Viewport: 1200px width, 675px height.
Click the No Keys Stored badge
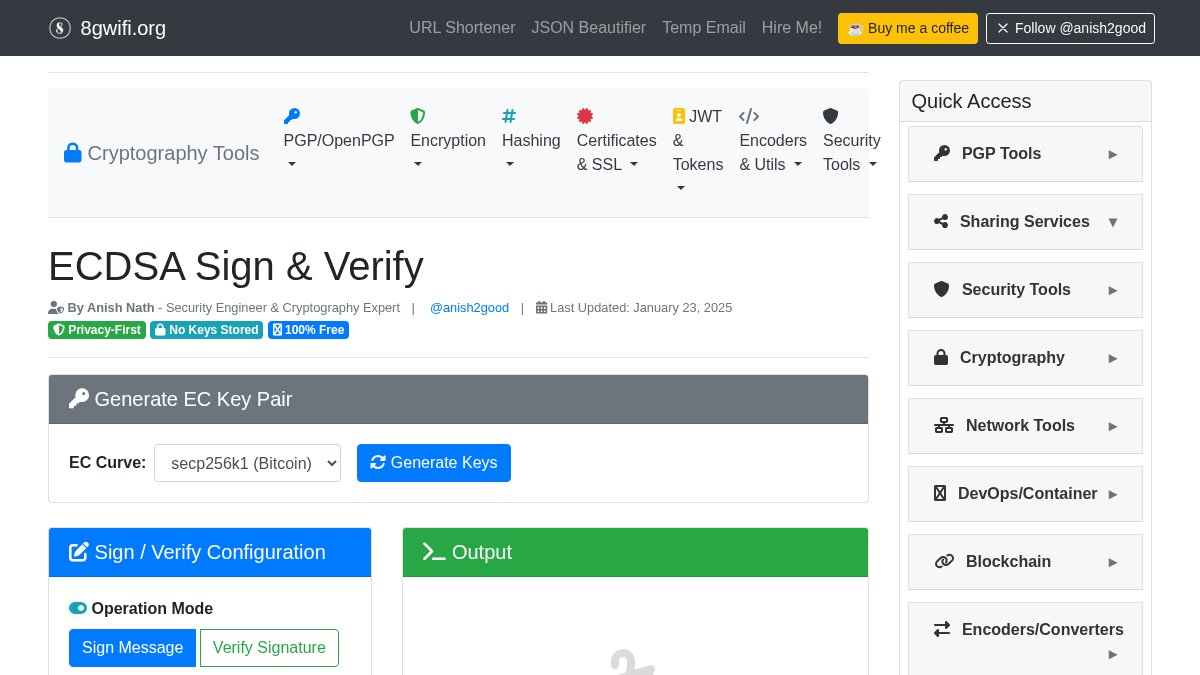tap(207, 330)
